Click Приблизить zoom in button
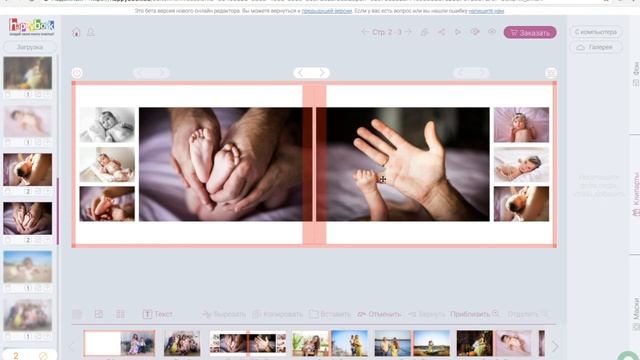The width and height of the screenshot is (640, 360). click(x=475, y=314)
